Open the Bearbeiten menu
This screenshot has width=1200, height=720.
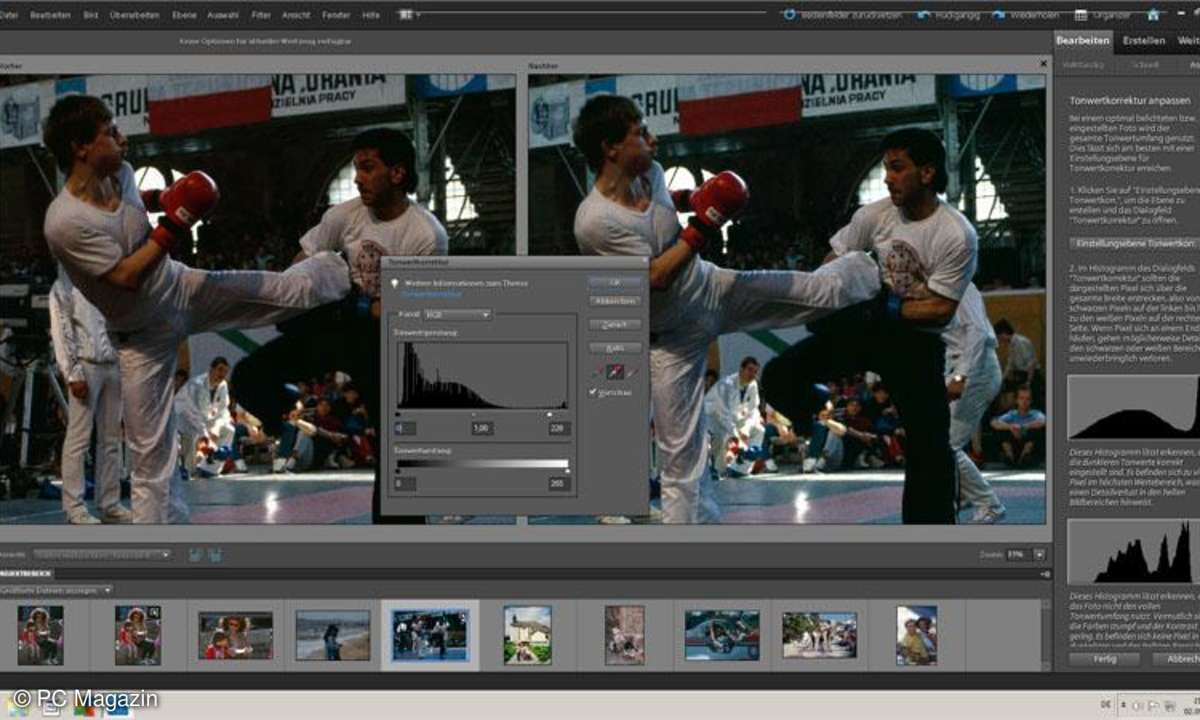pos(50,16)
